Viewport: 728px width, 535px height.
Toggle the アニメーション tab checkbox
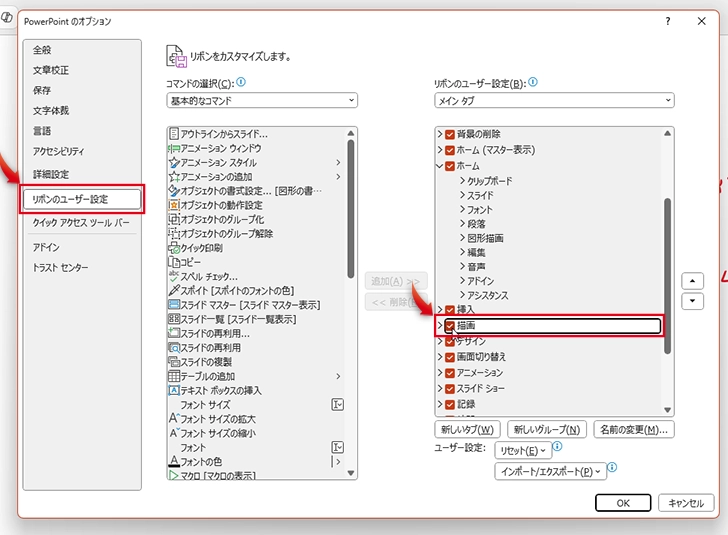449,373
